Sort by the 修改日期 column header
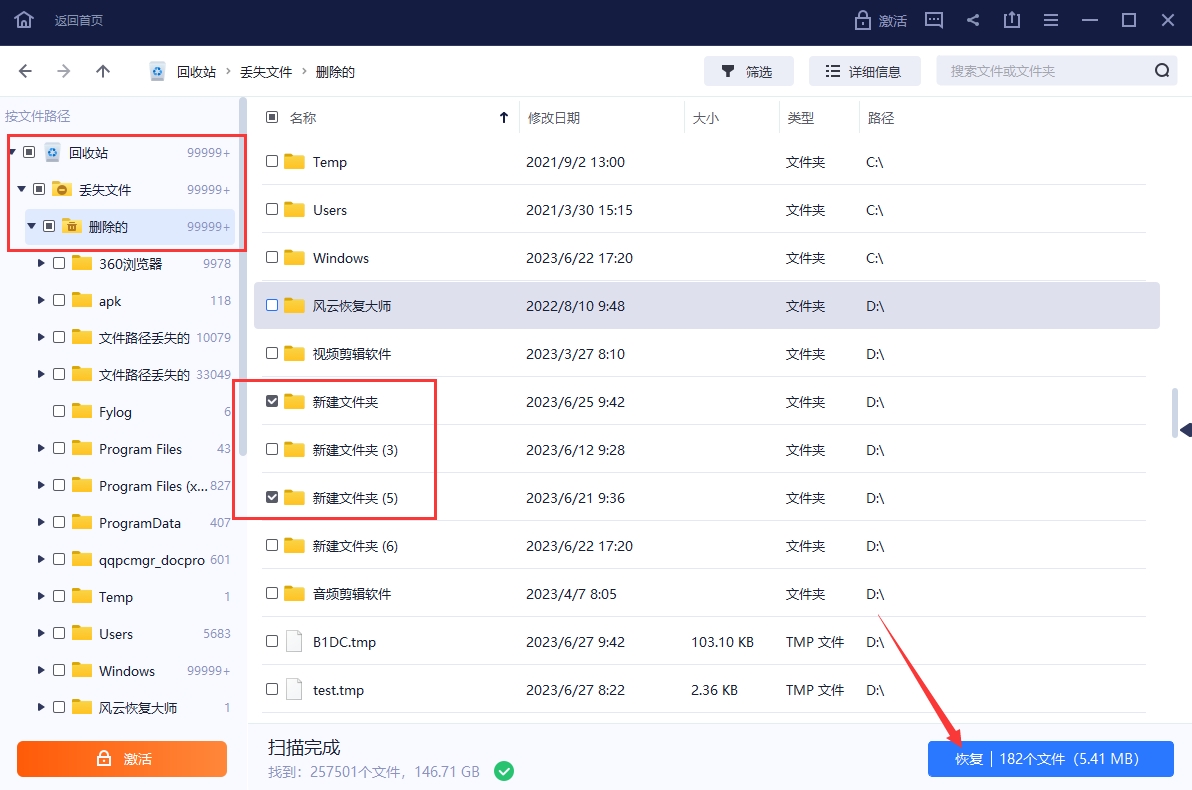The width and height of the screenshot is (1192, 790). click(x=553, y=118)
